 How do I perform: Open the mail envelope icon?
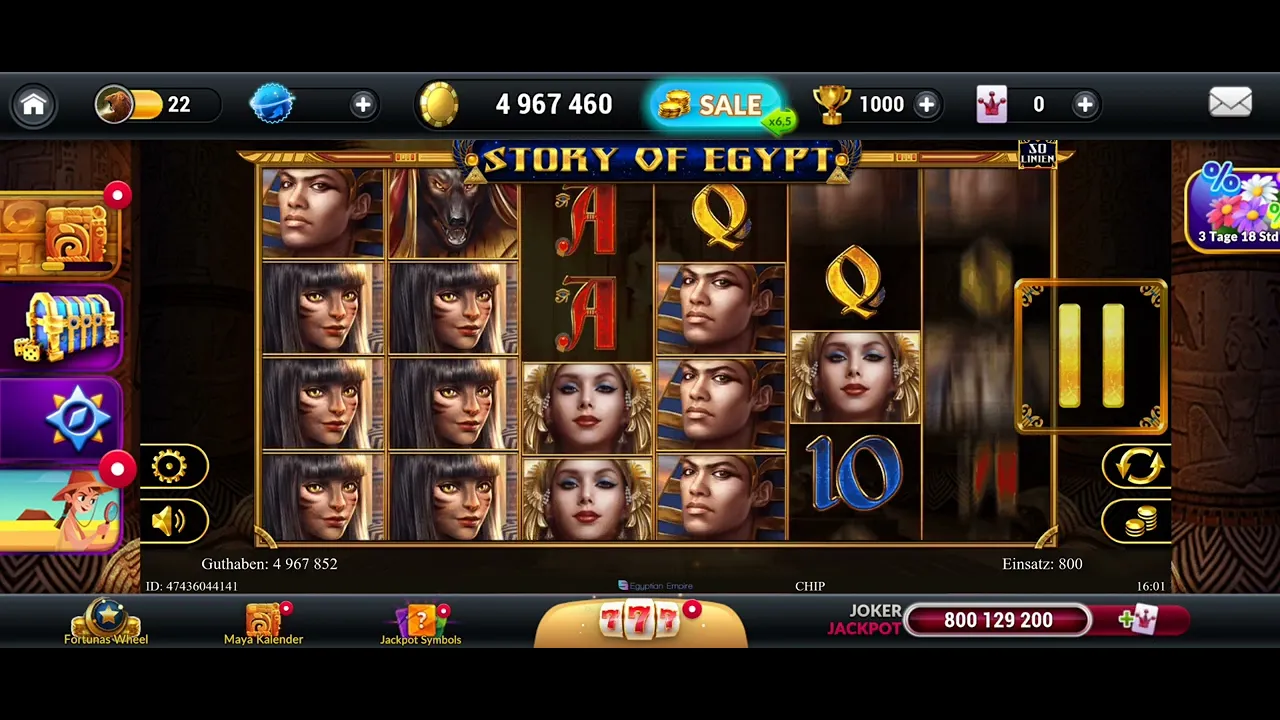(x=1230, y=103)
